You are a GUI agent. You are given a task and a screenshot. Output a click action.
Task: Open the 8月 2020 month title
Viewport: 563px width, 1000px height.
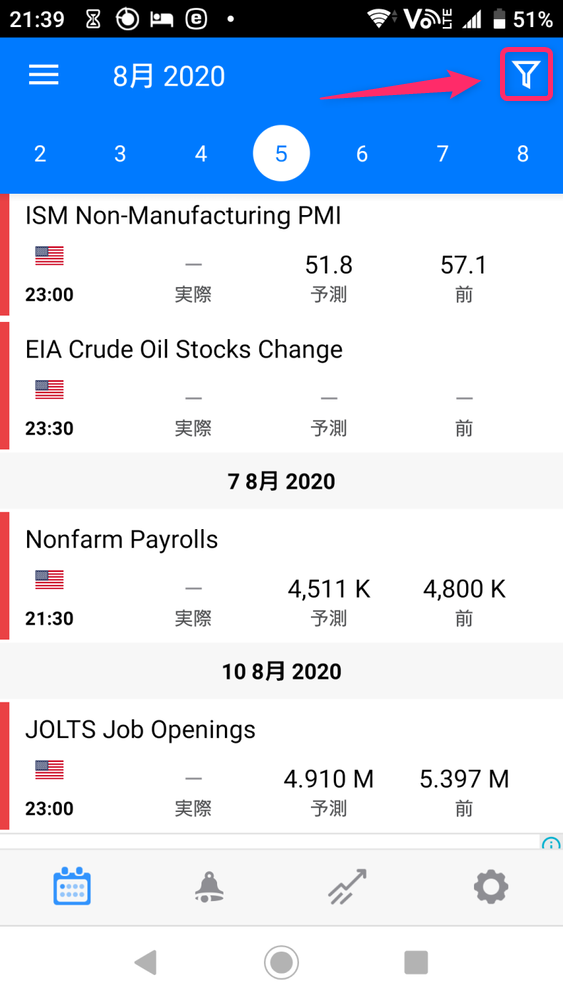pos(169,77)
